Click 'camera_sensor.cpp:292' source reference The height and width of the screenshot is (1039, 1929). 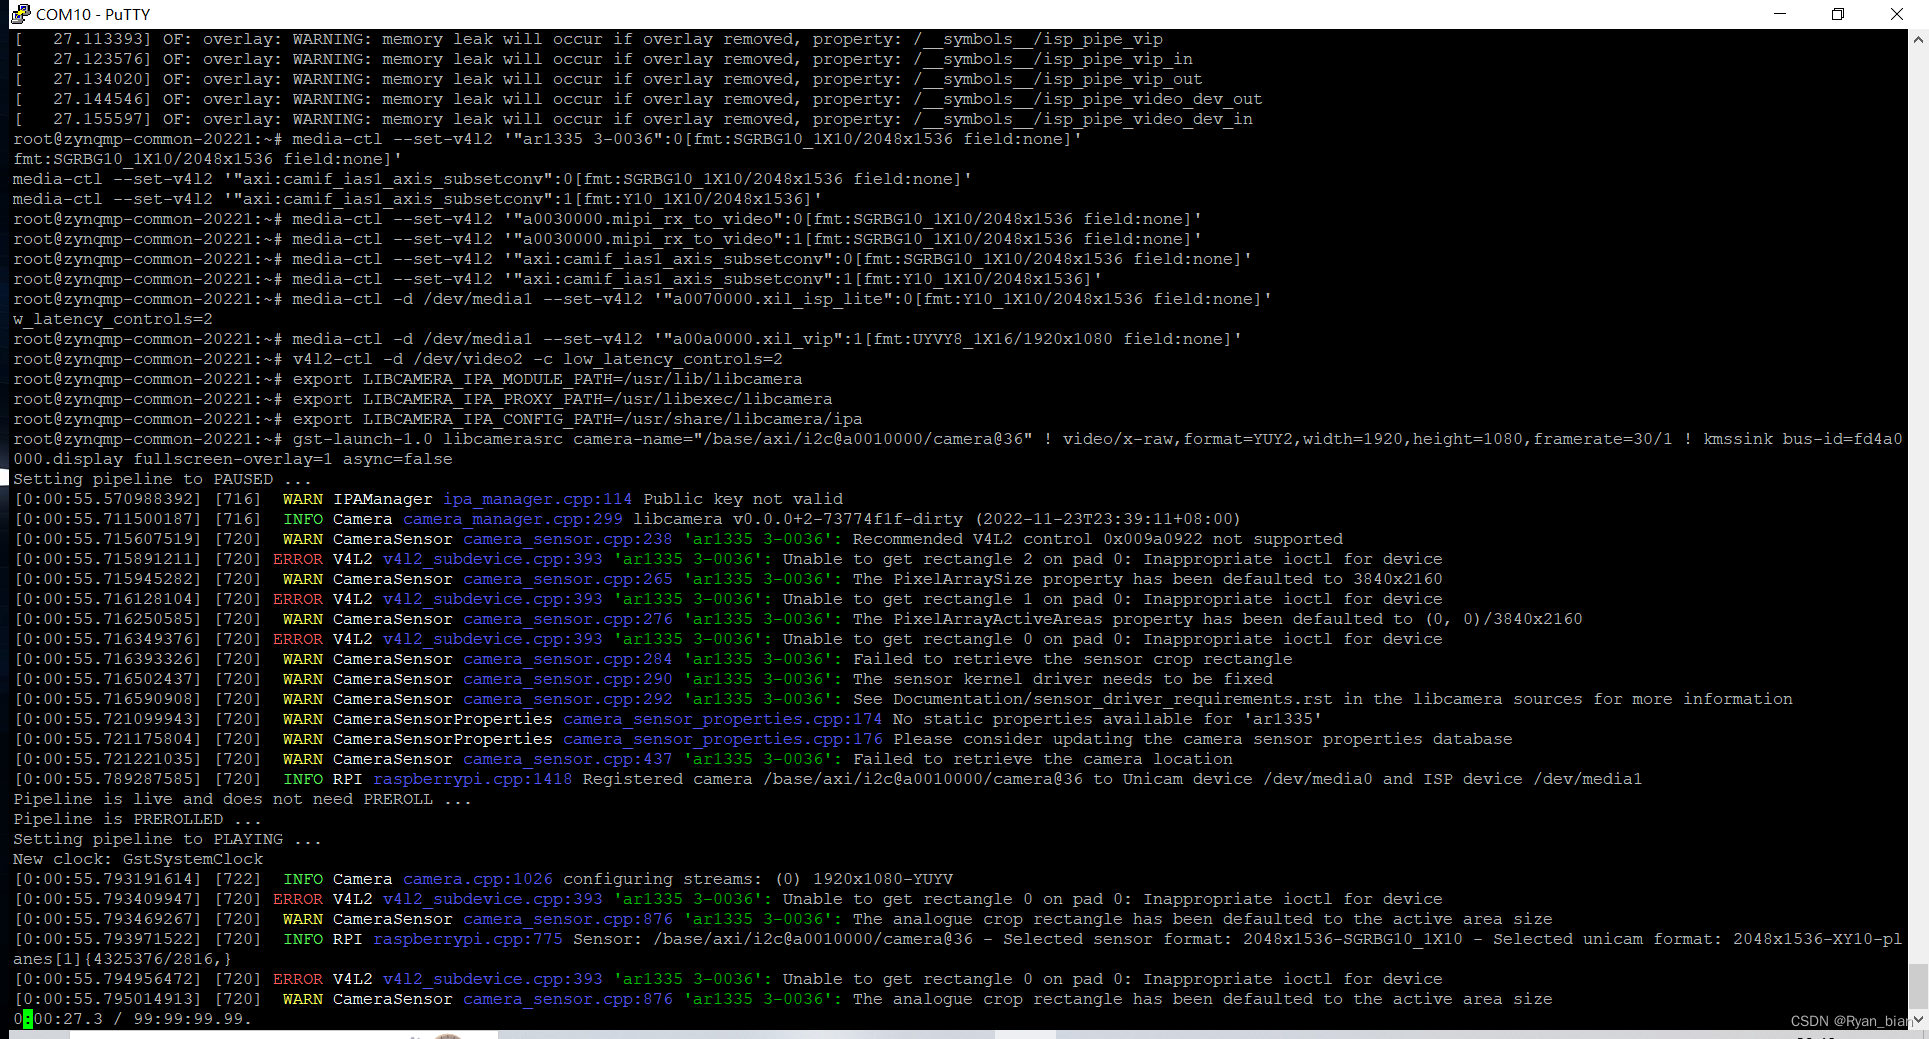(x=568, y=699)
